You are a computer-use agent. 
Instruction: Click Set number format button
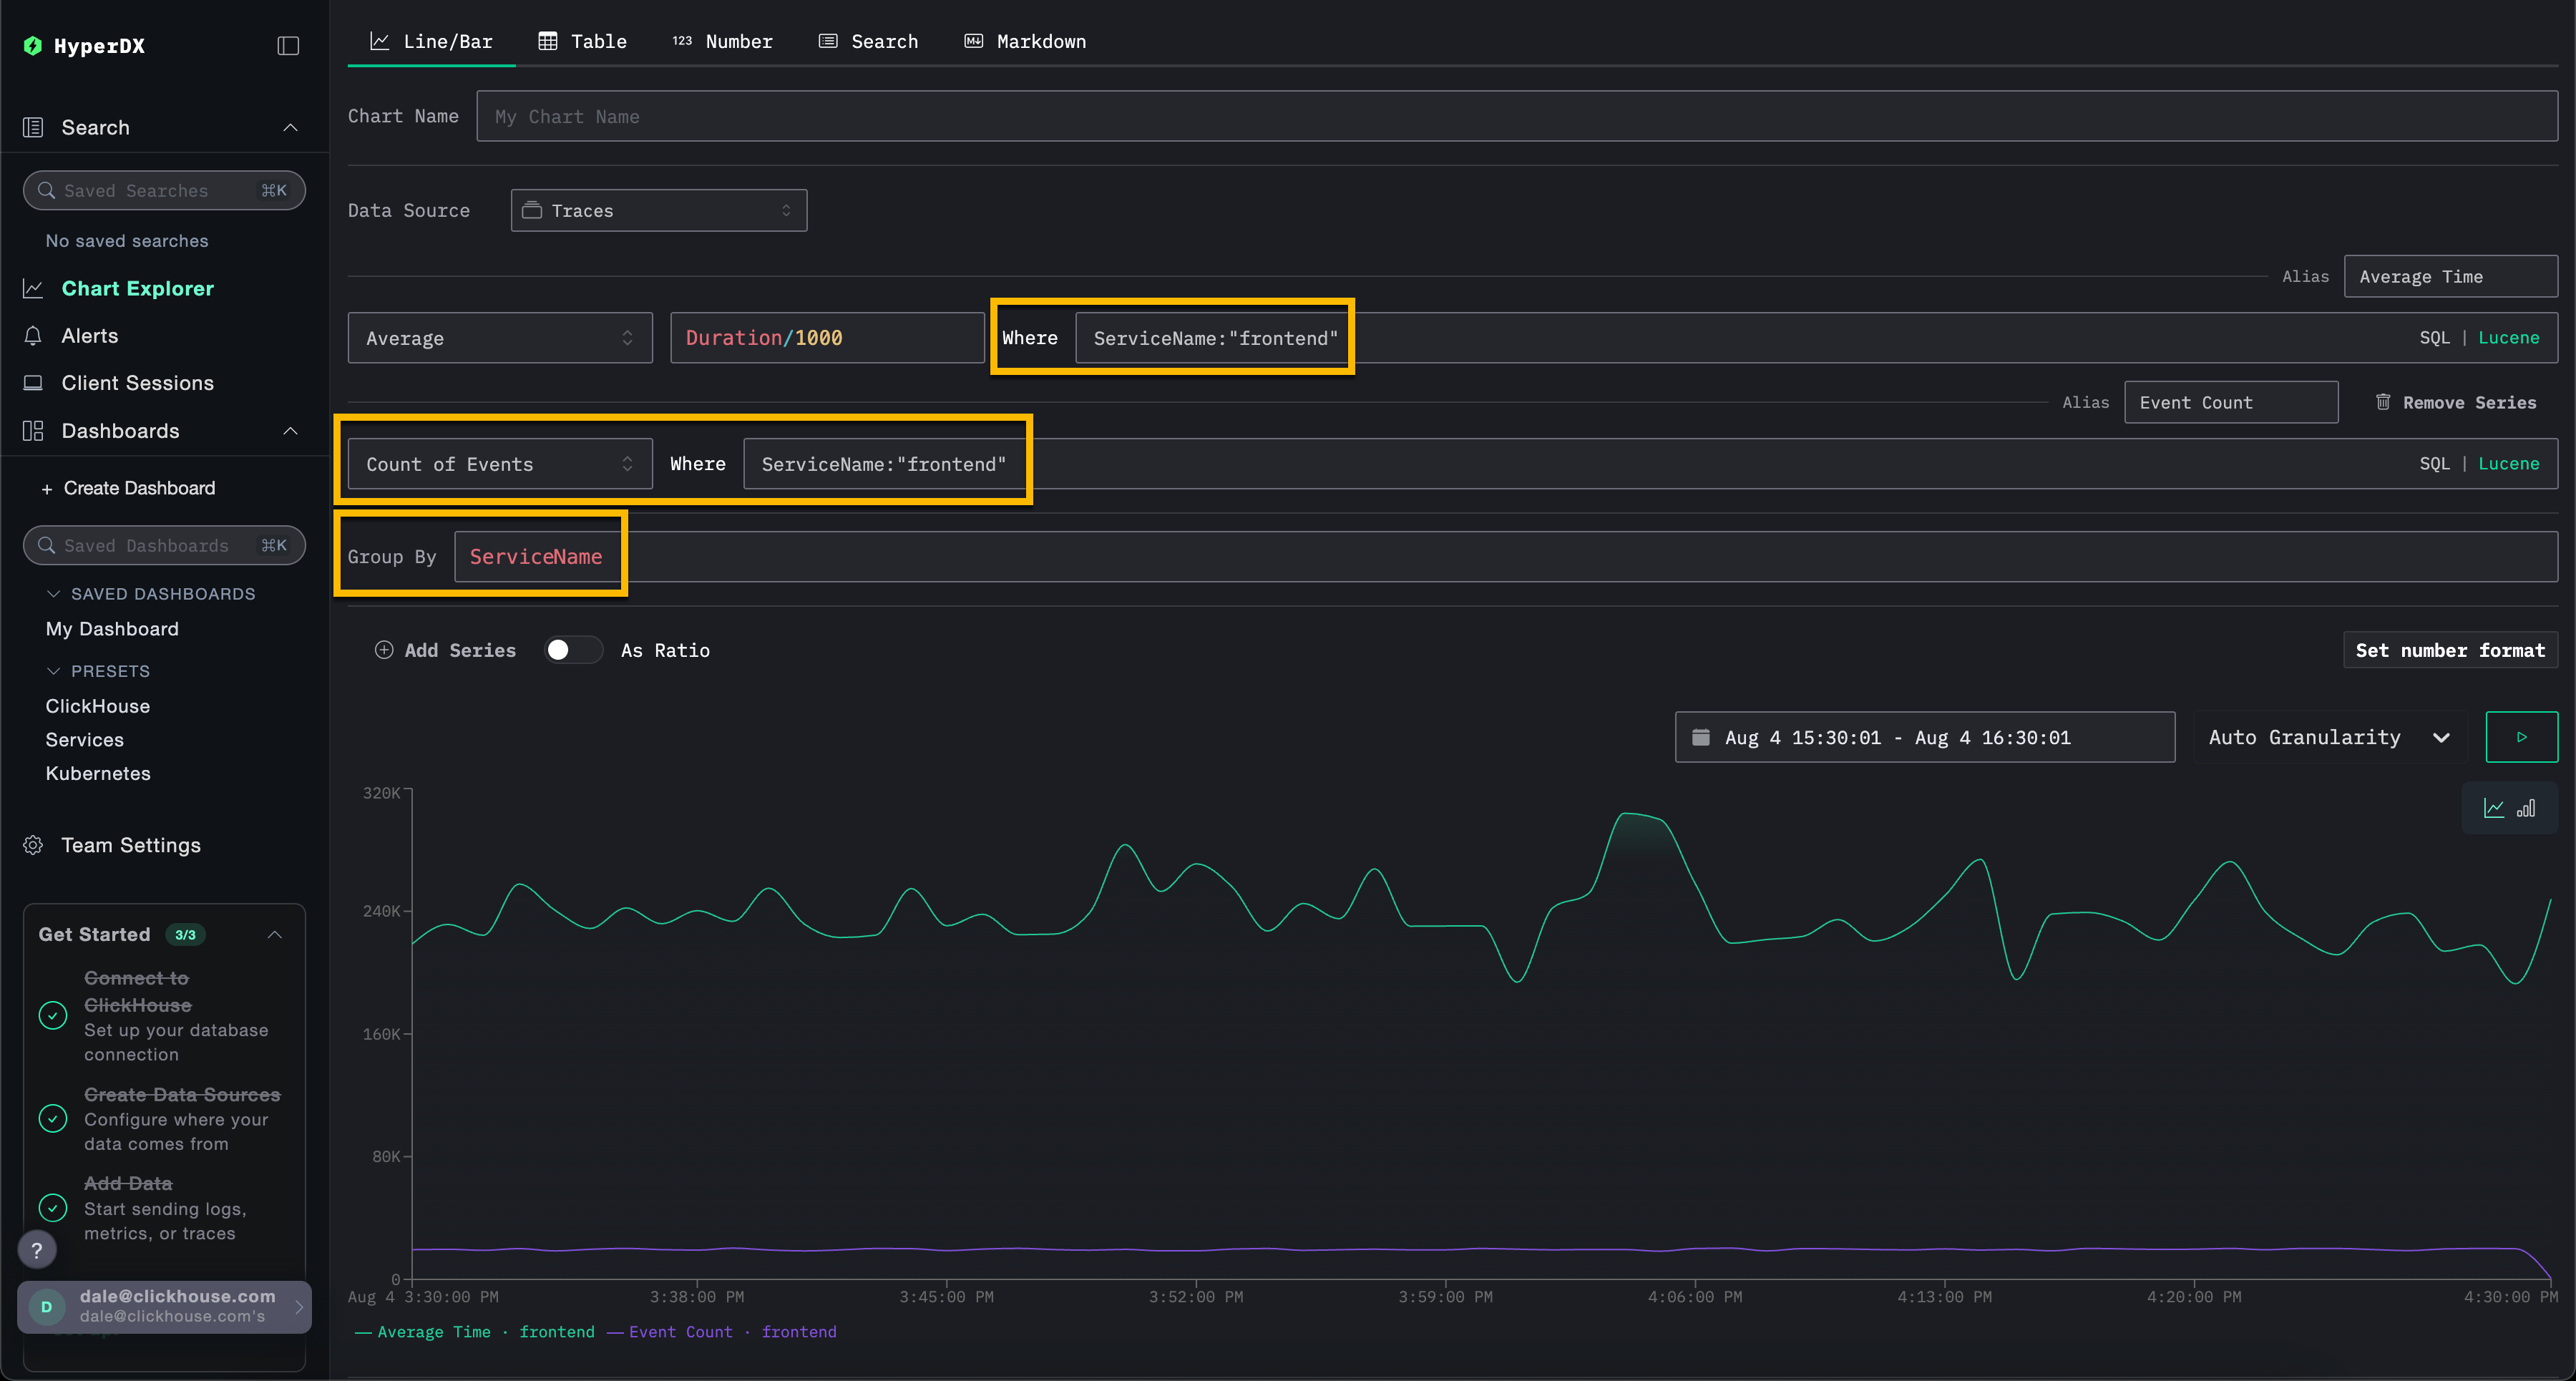coord(2449,650)
